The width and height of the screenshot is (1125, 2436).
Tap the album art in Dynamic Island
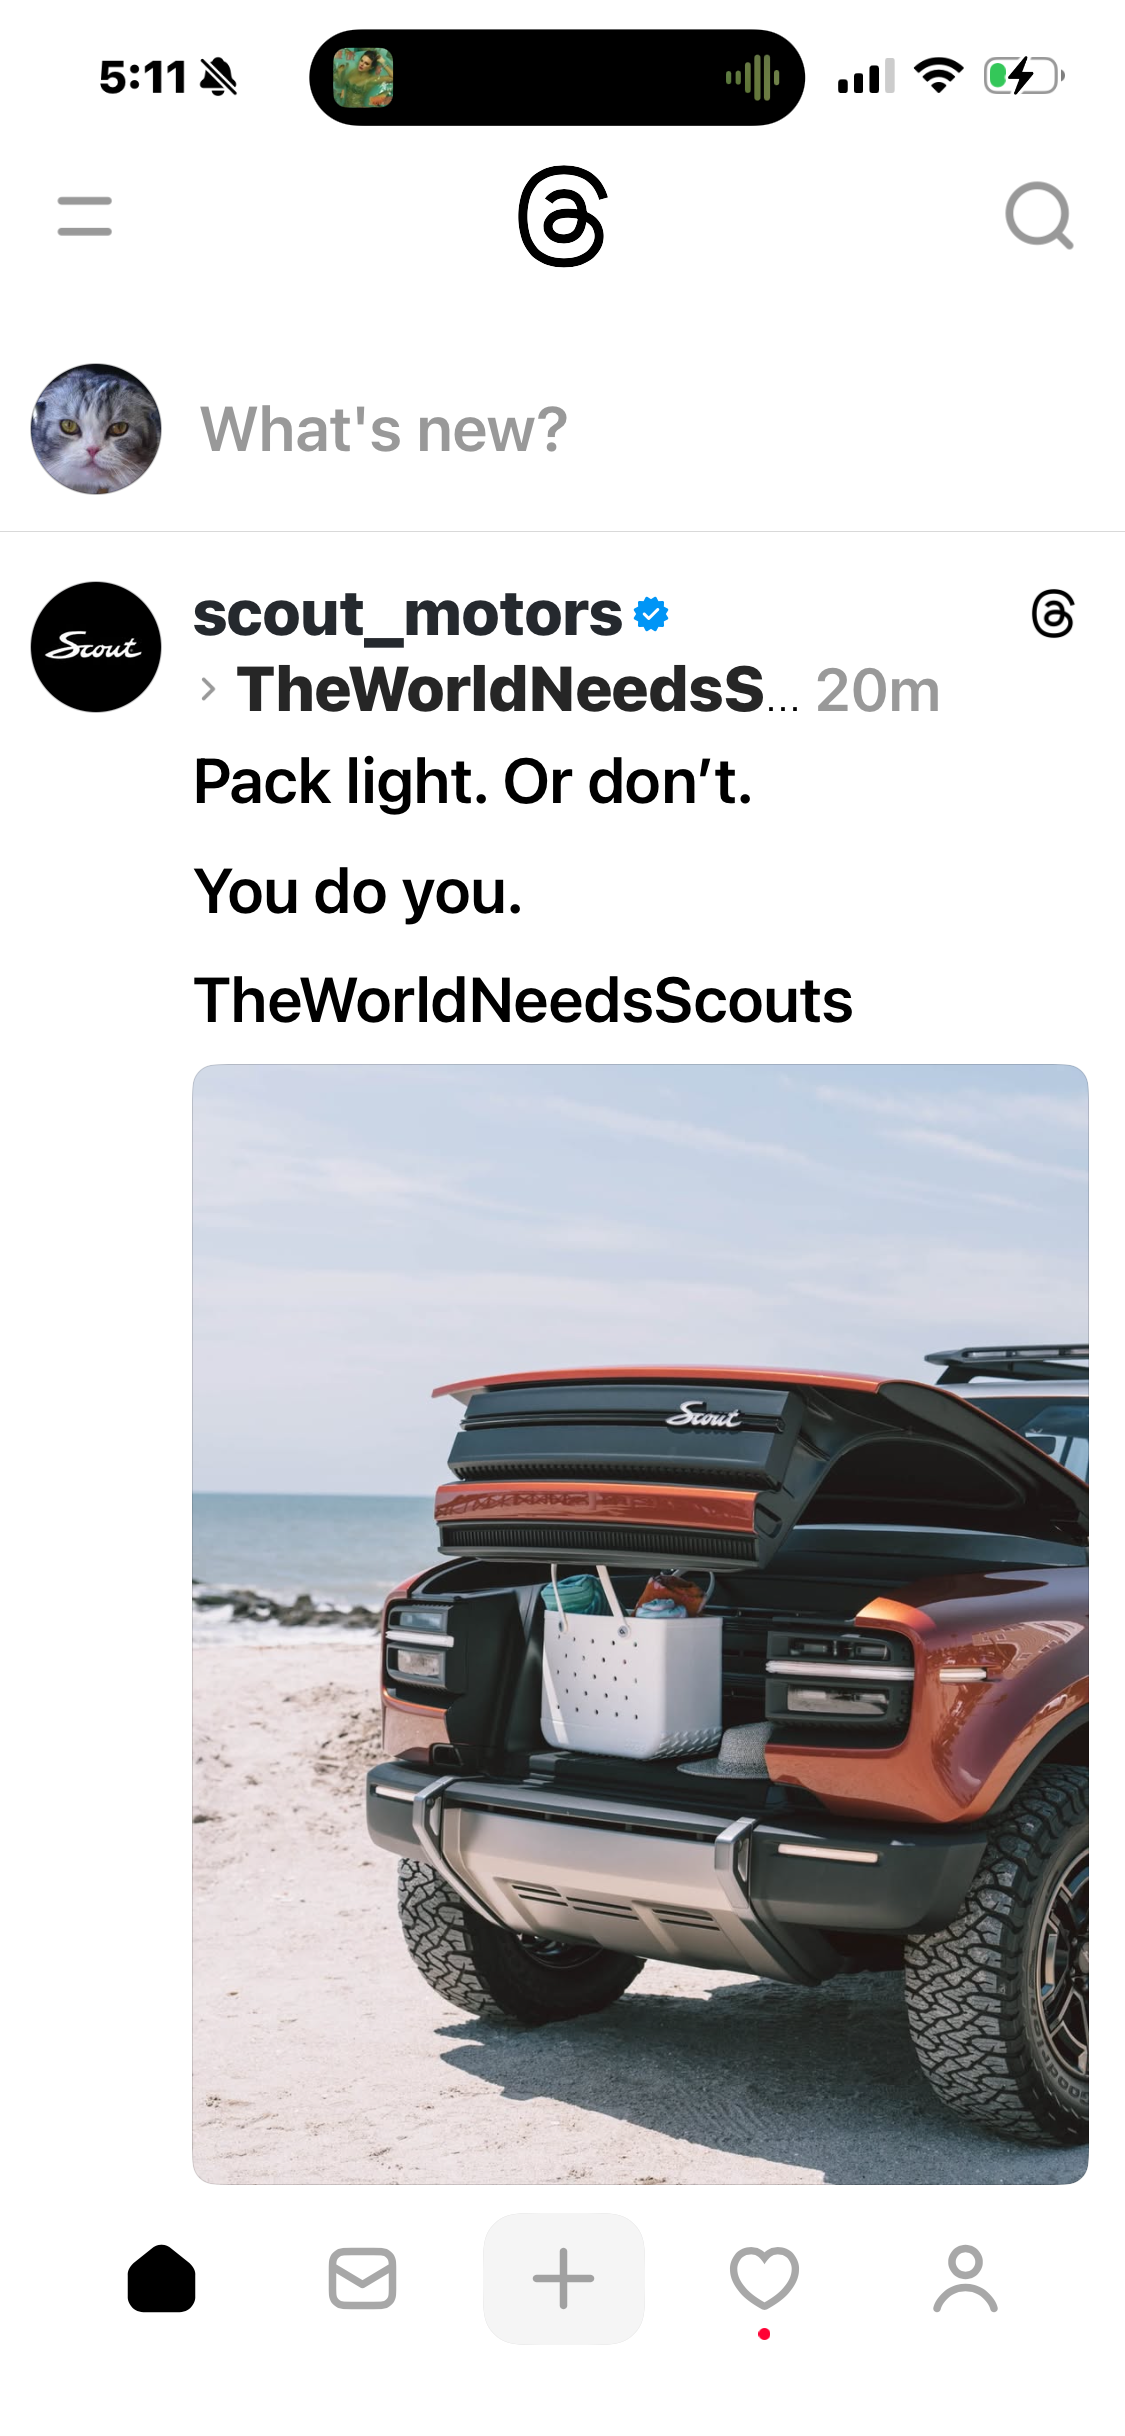[363, 77]
